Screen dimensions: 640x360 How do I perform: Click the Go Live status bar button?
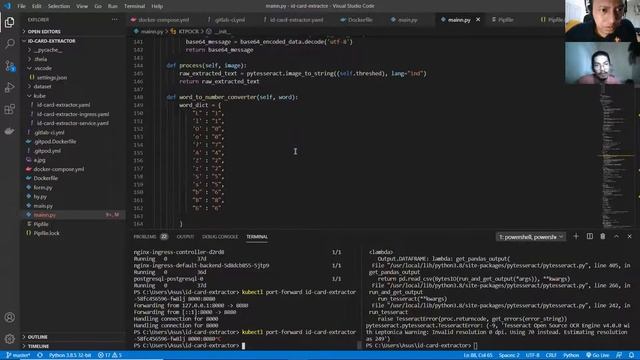tap(598, 355)
